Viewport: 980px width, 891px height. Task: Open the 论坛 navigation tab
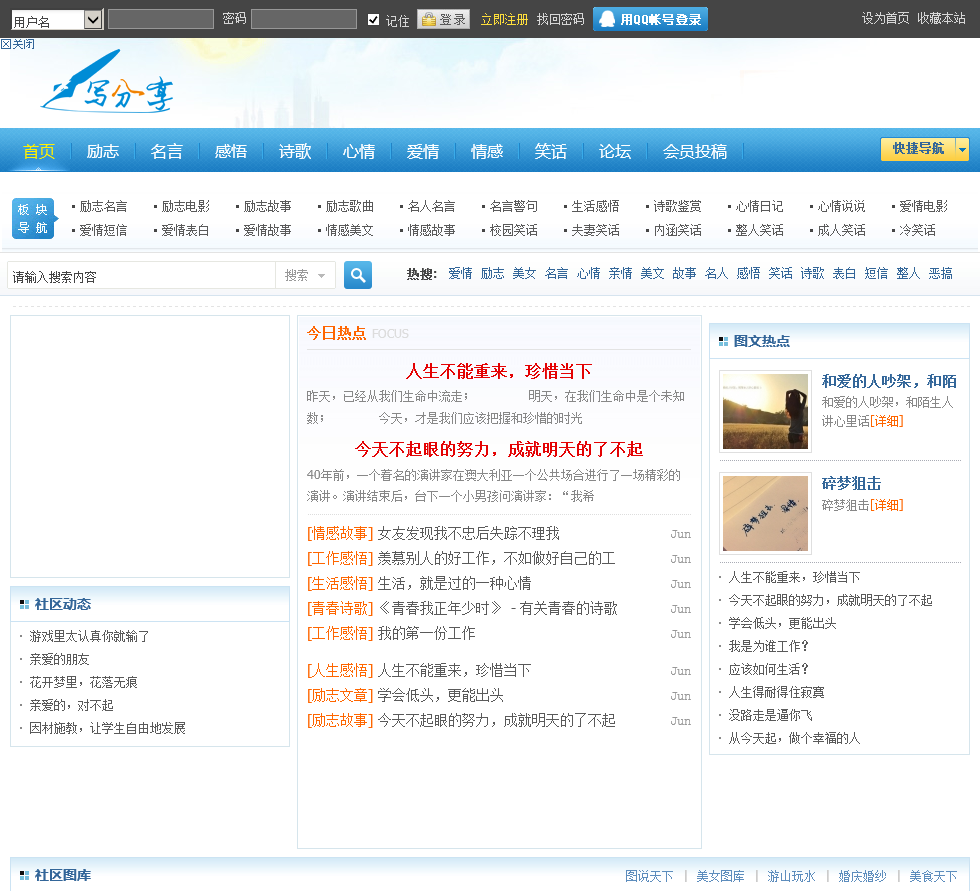[615, 151]
